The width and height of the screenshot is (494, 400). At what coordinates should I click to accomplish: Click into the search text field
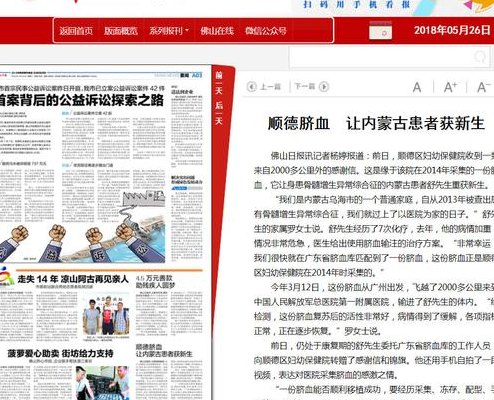tap(380, 57)
